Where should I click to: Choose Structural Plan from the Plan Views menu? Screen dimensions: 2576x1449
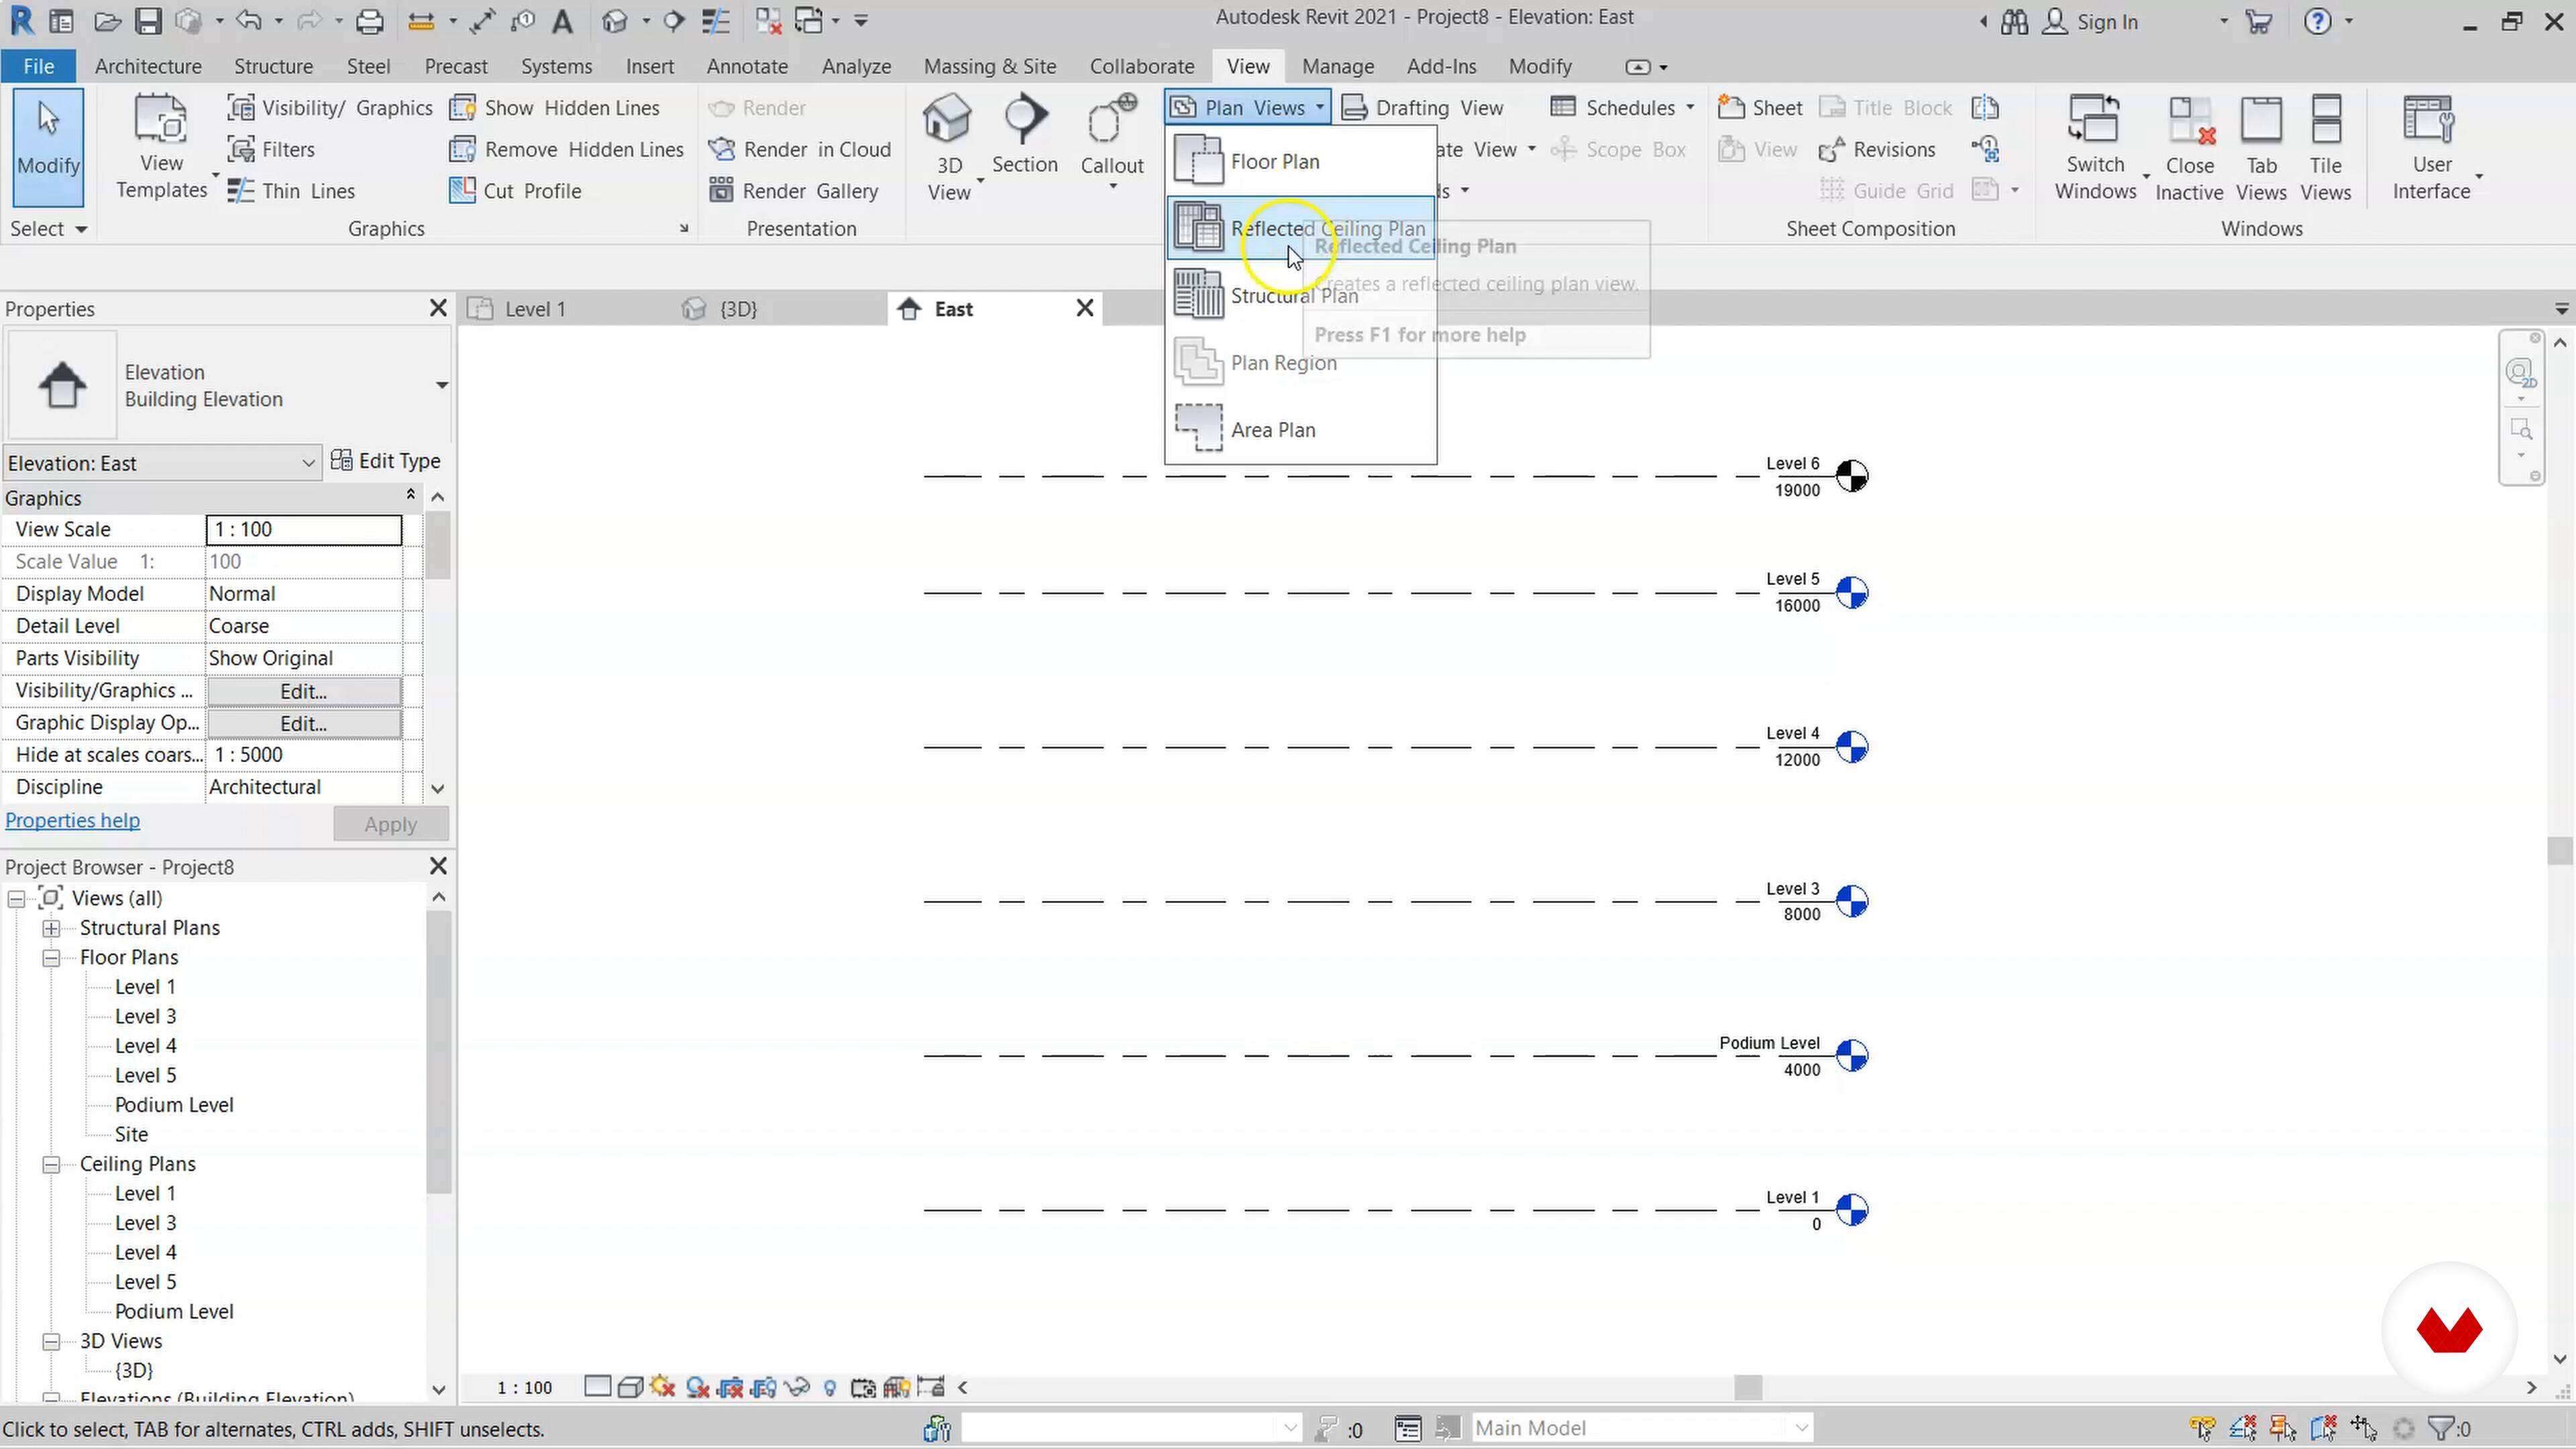tap(1301, 296)
